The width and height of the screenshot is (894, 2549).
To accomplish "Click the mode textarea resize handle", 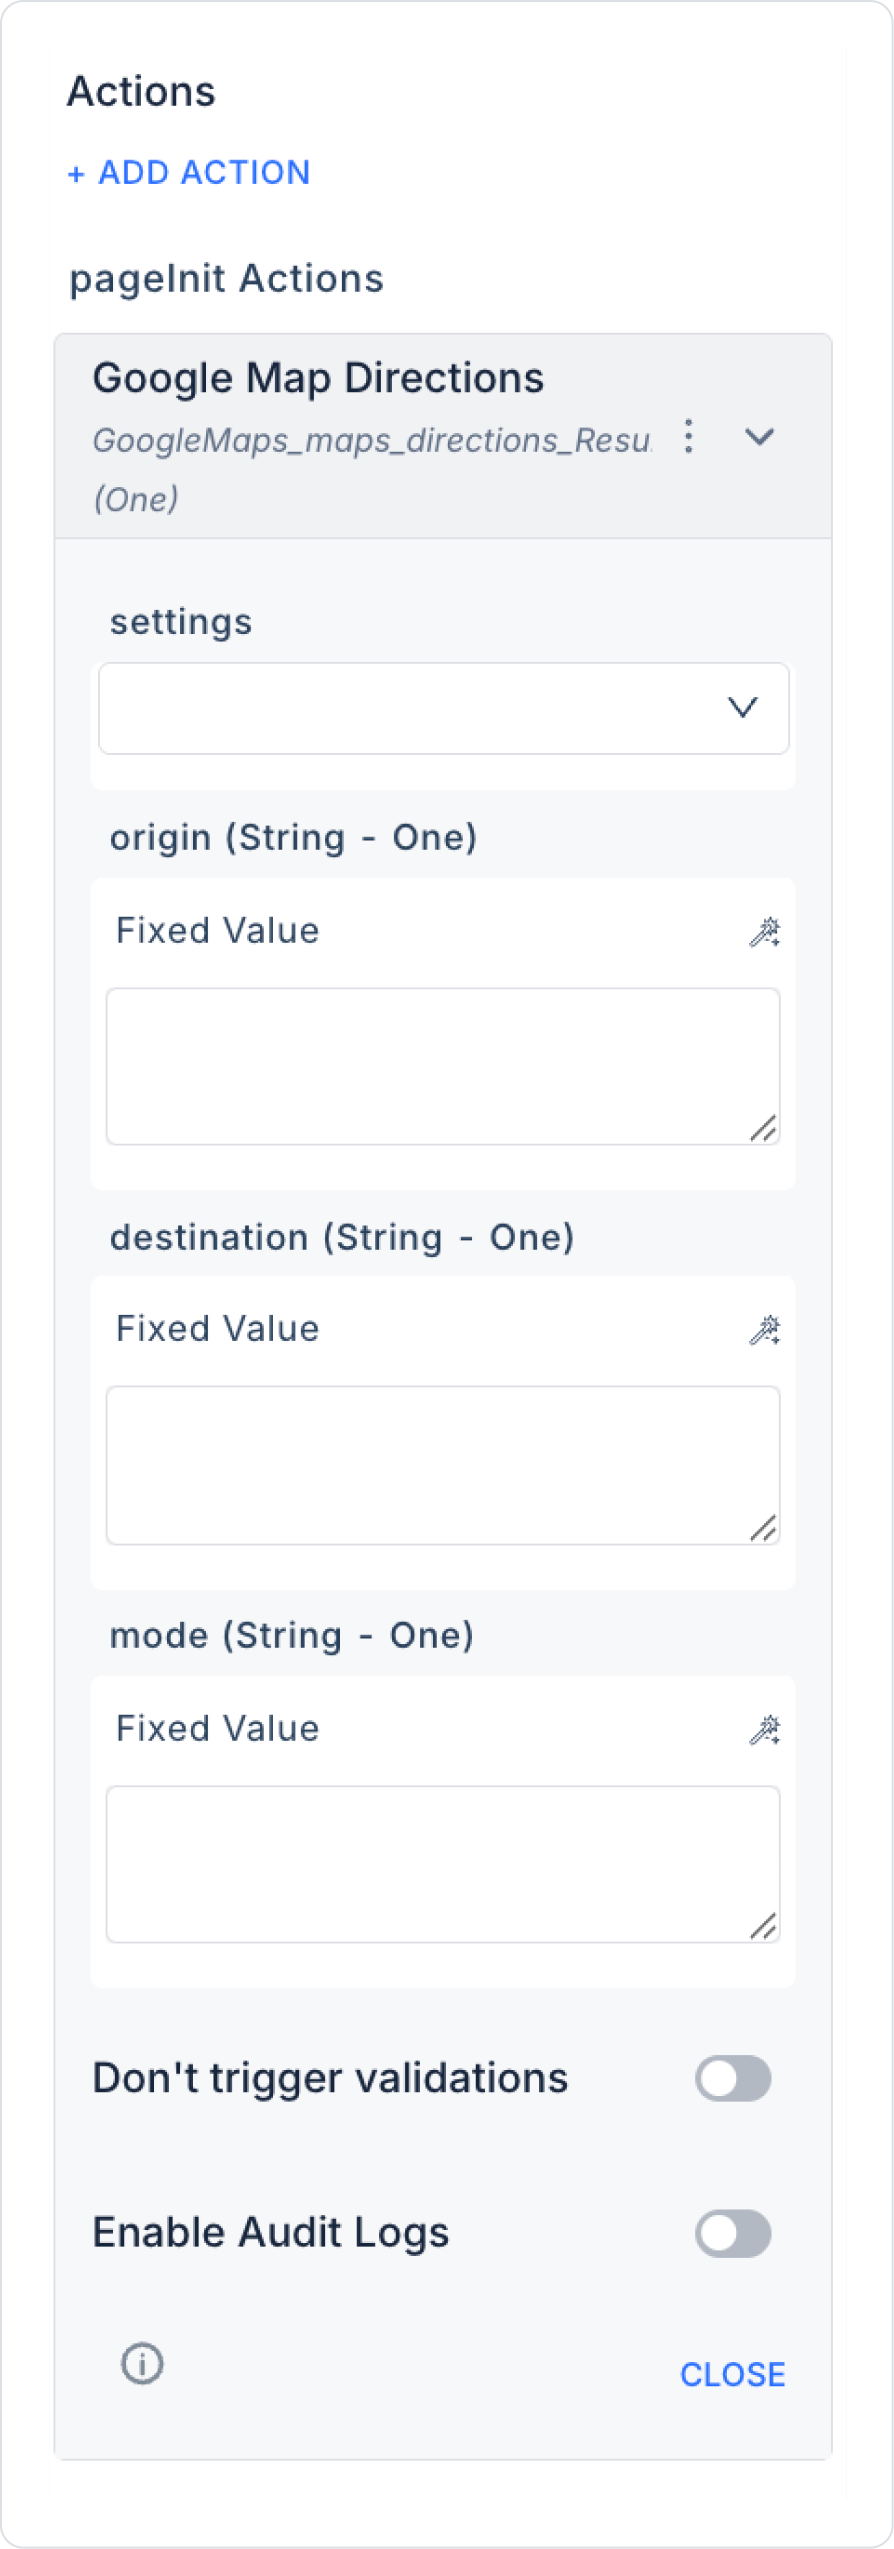I will tap(764, 1926).
